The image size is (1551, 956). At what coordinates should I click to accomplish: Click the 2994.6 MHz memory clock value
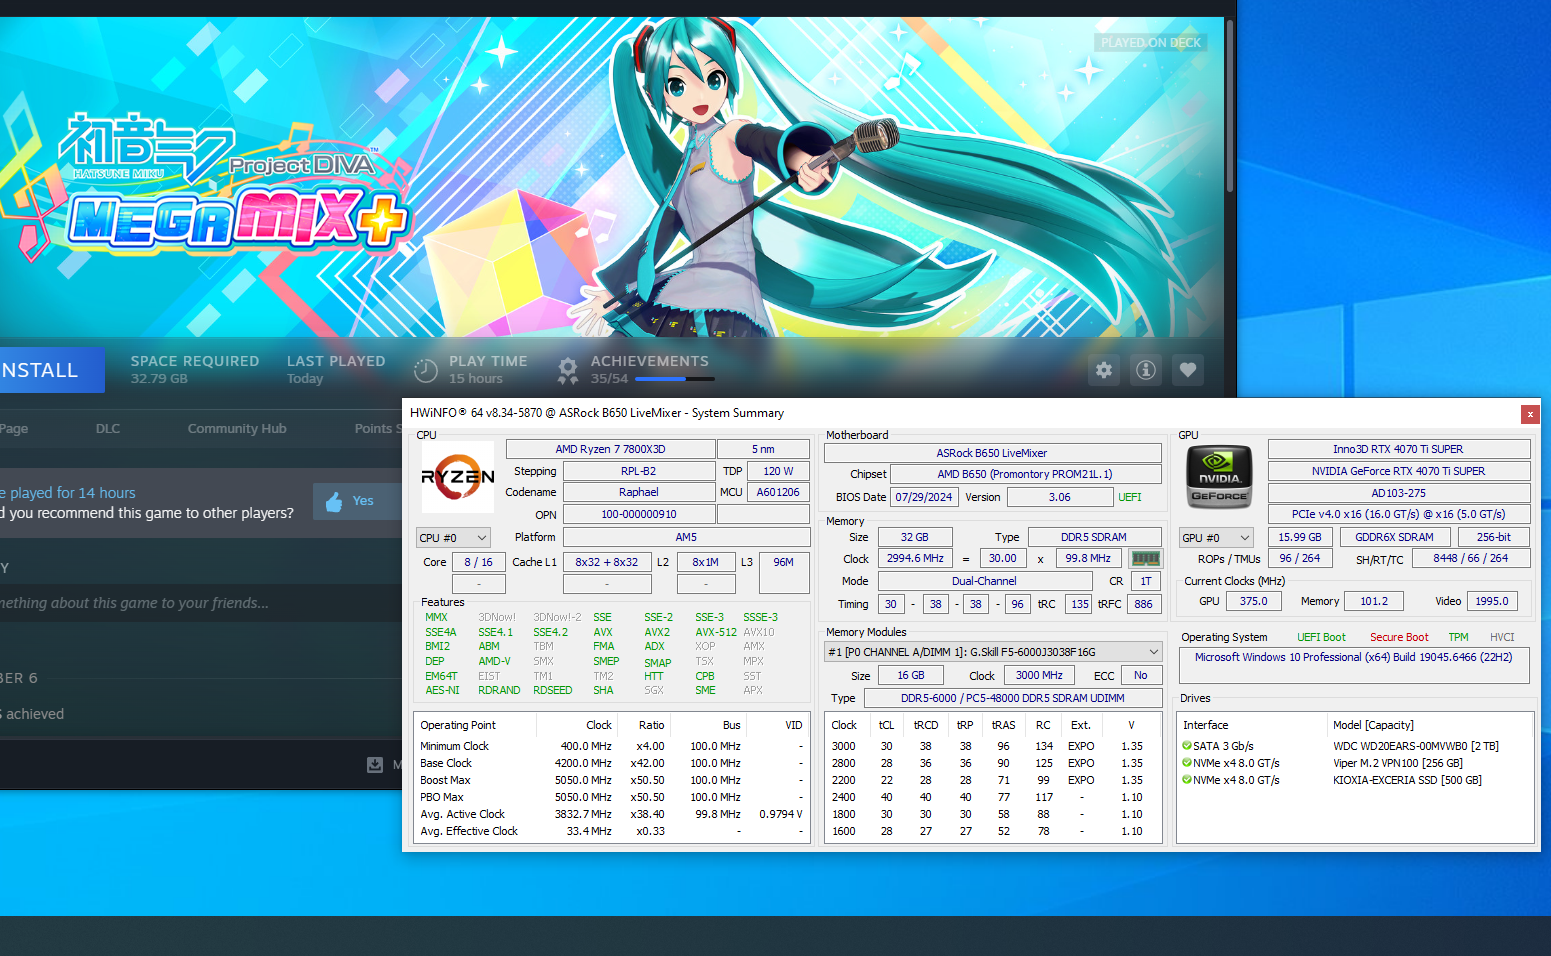point(915,558)
